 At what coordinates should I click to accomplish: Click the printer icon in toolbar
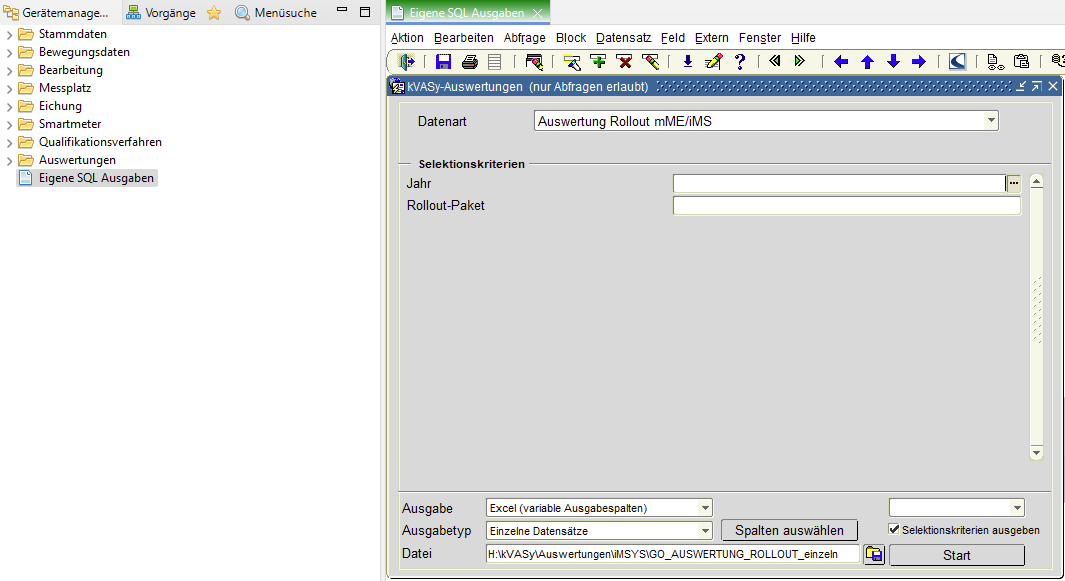469,62
